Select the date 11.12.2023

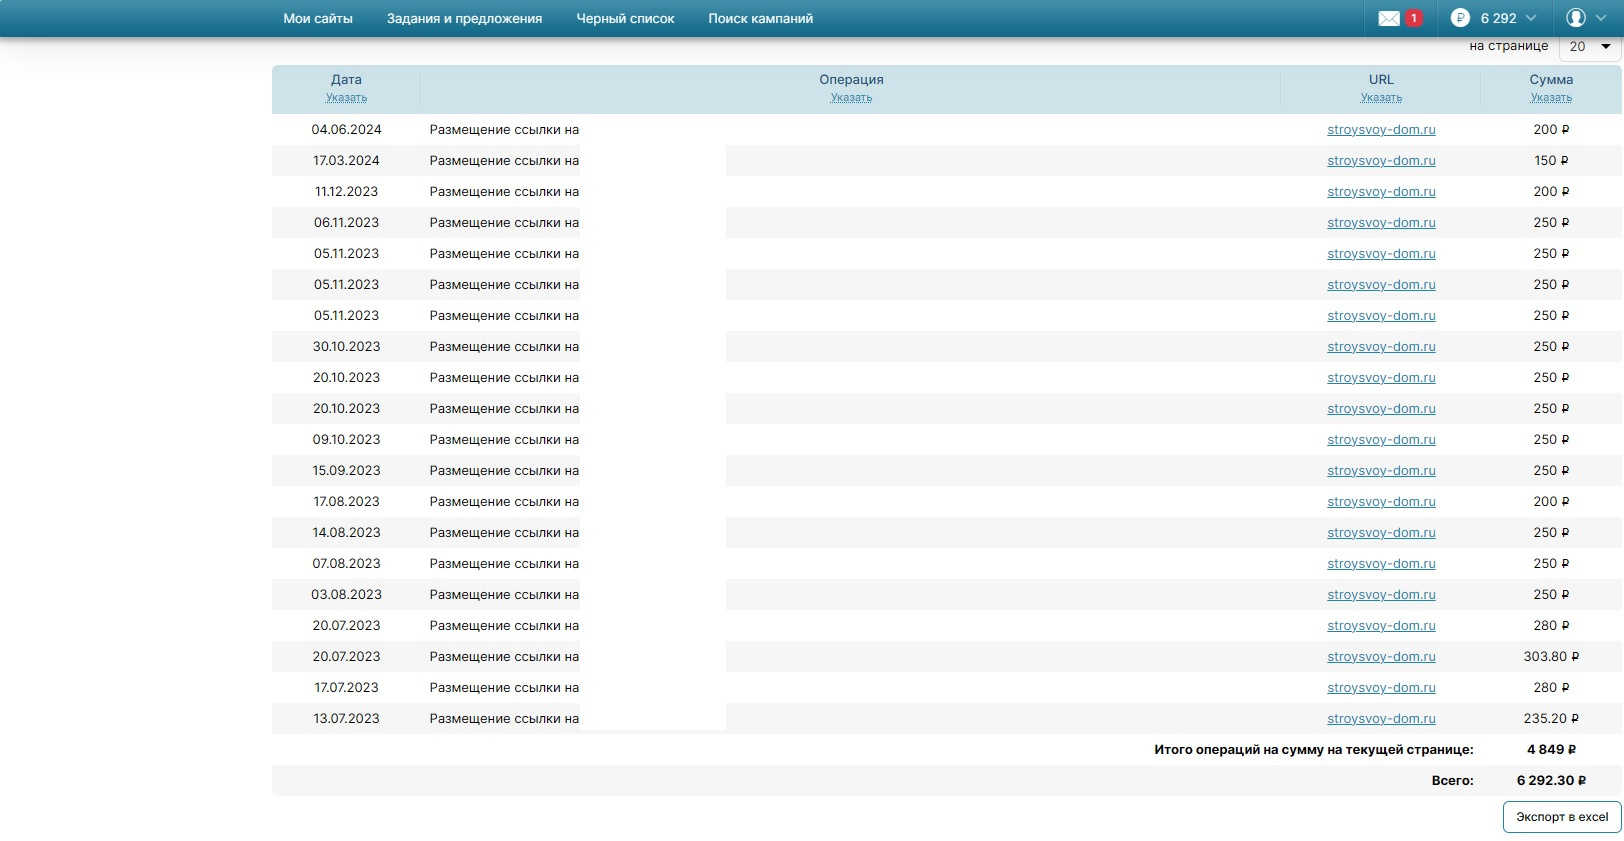point(346,192)
